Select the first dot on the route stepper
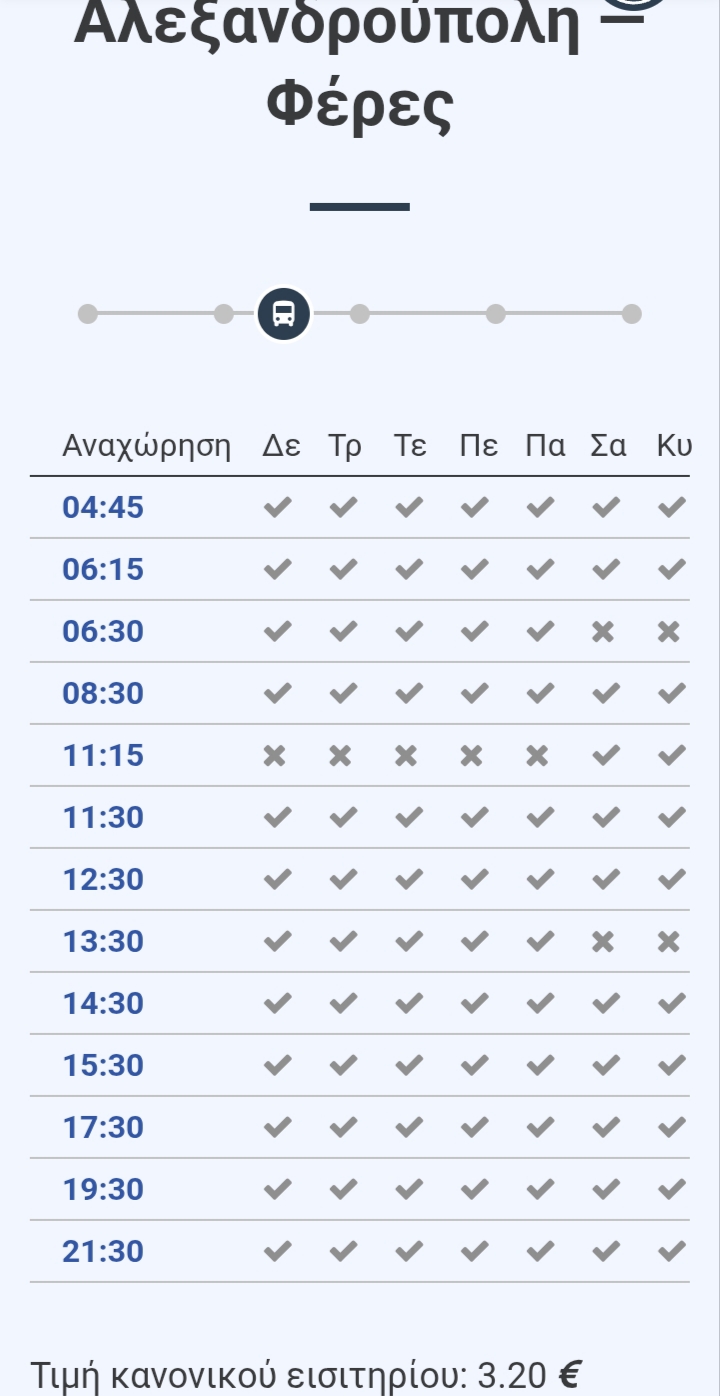The image size is (720, 1396). pos(88,314)
